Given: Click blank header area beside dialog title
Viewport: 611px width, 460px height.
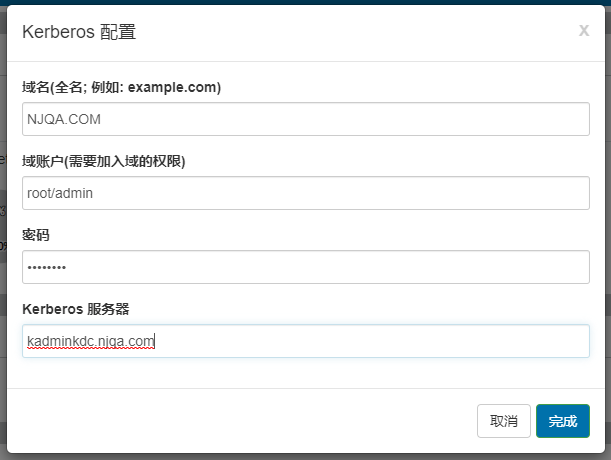Looking at the screenshot, I should pyautogui.click(x=350, y=32).
